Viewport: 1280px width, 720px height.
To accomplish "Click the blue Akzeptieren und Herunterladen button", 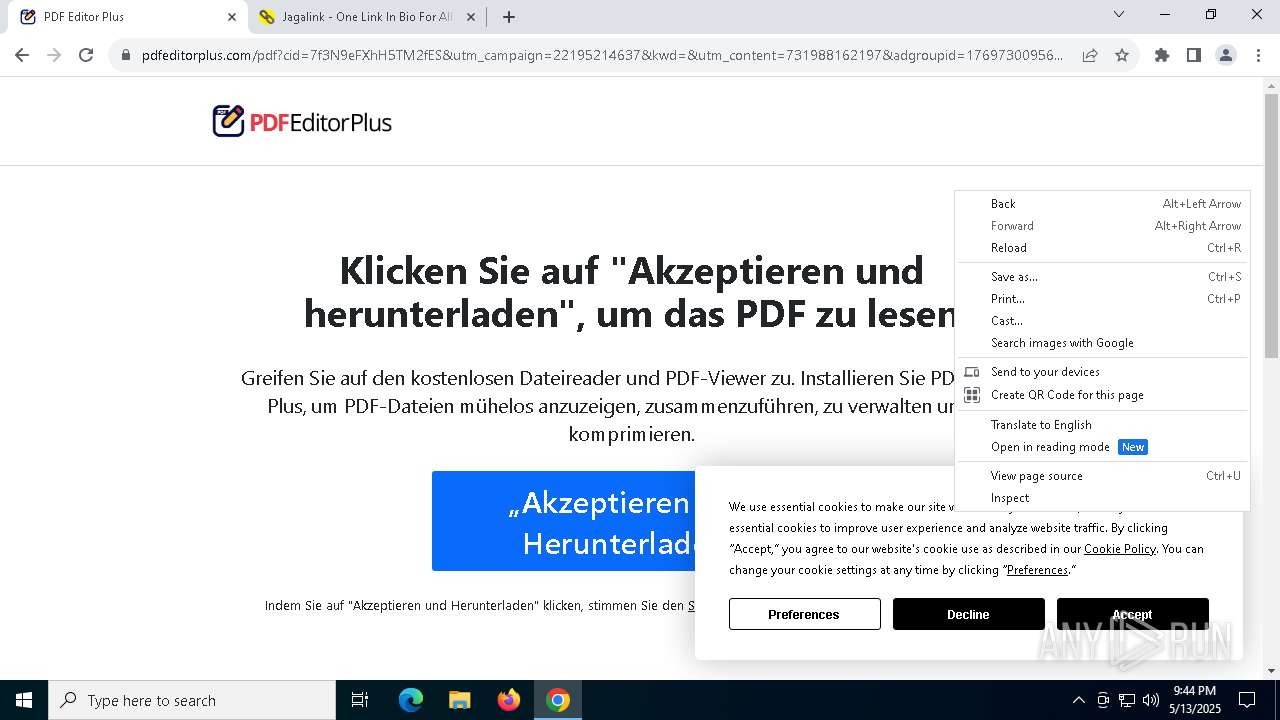I will pos(564,521).
